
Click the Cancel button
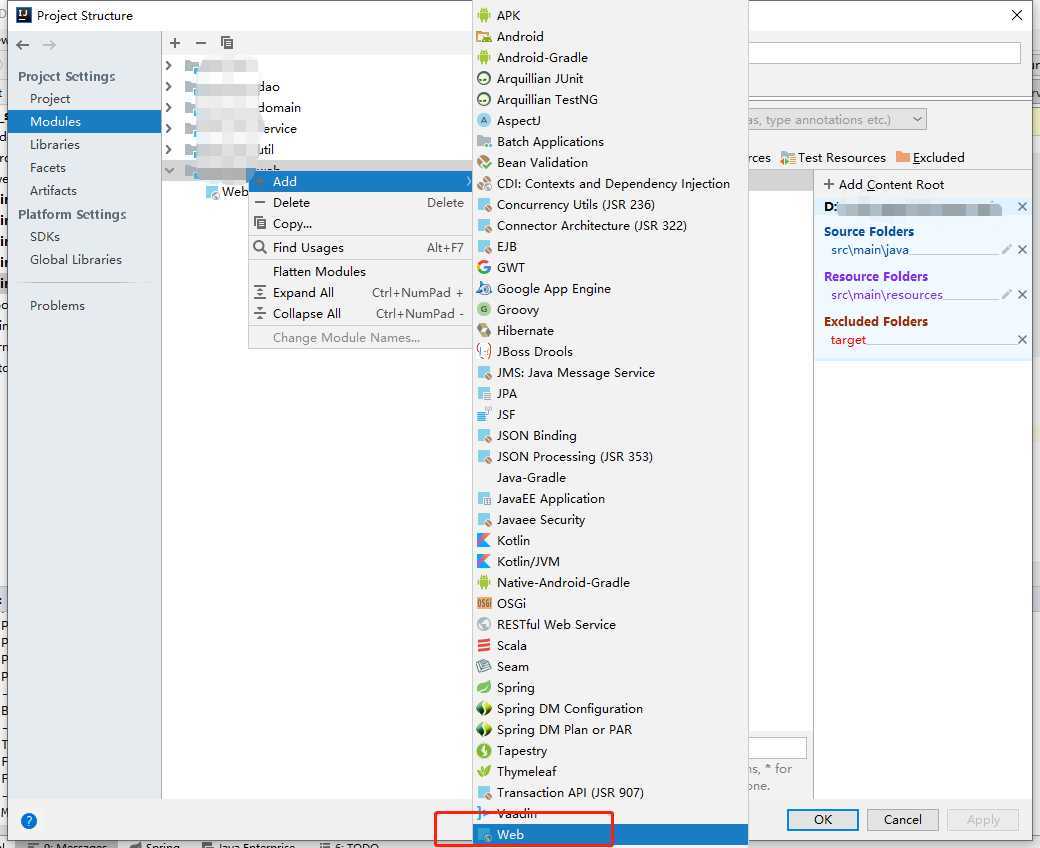[903, 819]
